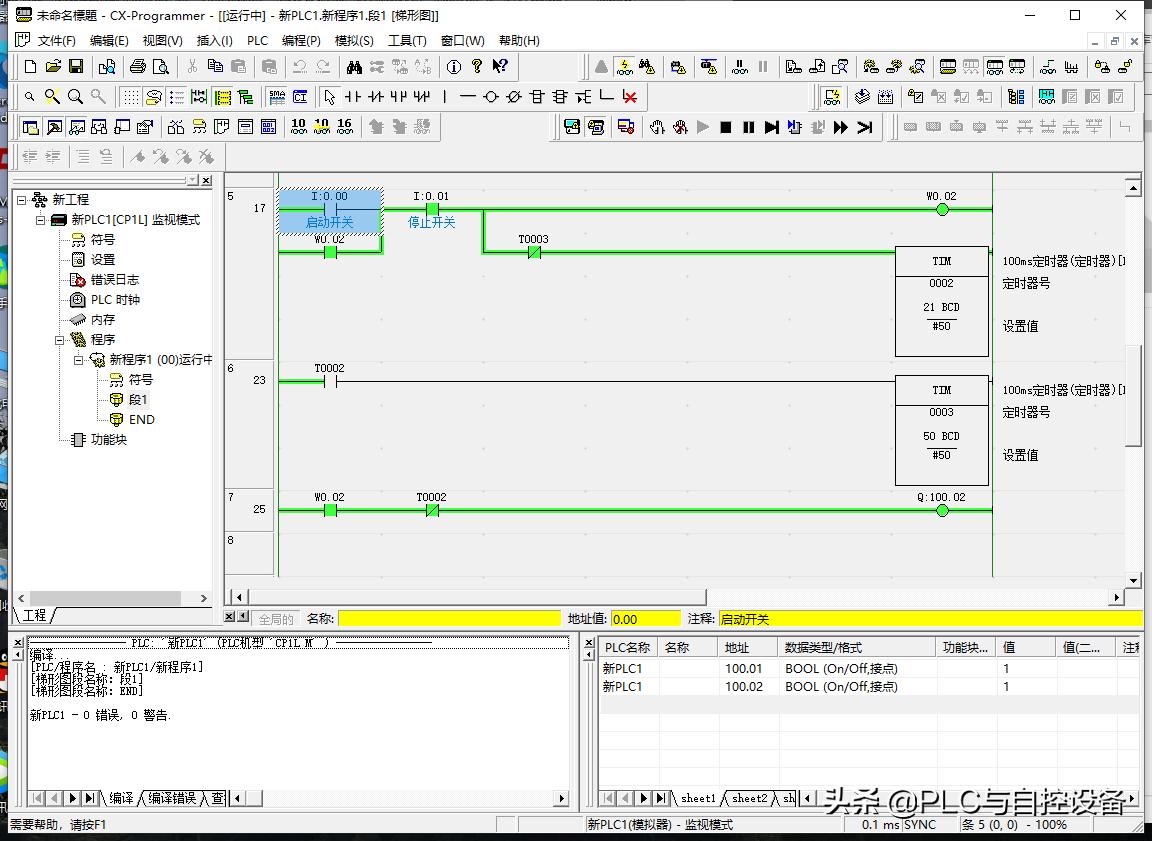Image resolution: width=1152 pixels, height=841 pixels.
Task: Select the Selection mode arrow tool
Action: point(330,97)
